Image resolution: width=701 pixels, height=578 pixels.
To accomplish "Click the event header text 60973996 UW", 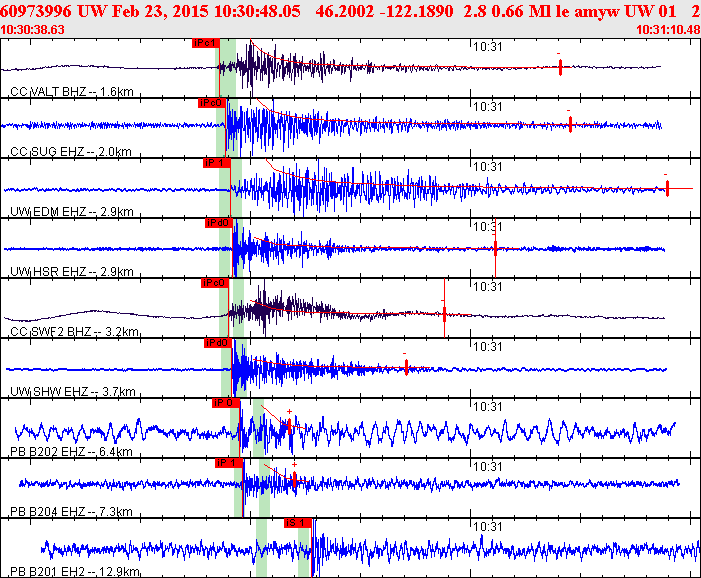I will [55, 11].
